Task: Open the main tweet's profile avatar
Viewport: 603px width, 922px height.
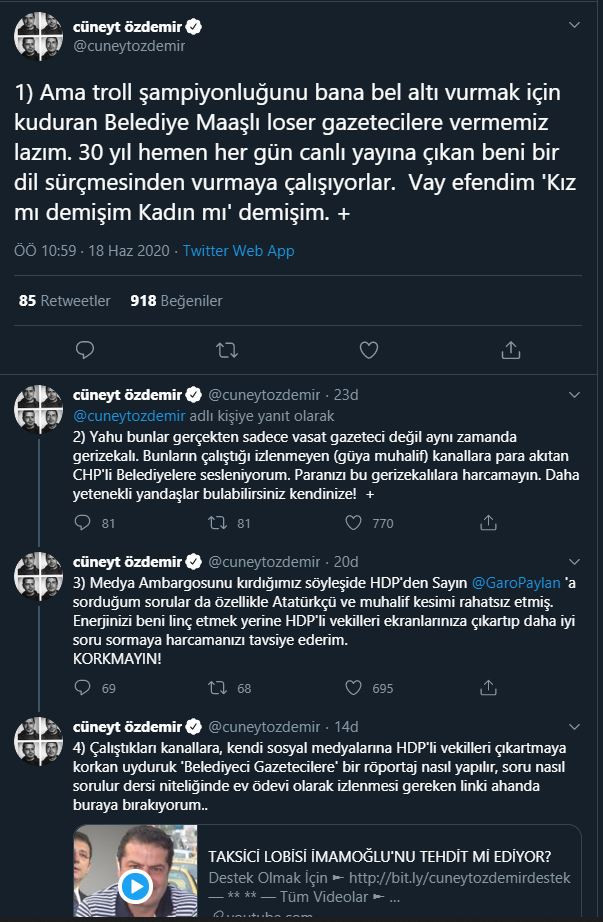Action: (38, 36)
